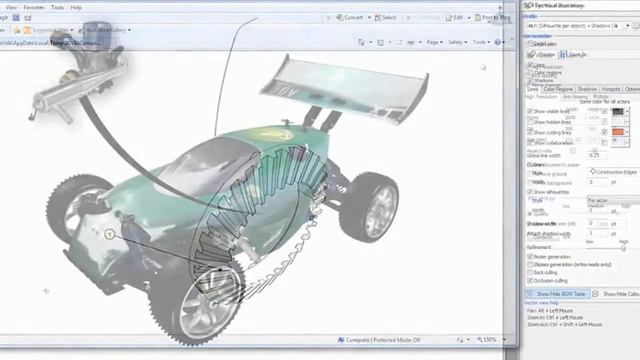Open the Convert dropdown arrow

(369, 18)
